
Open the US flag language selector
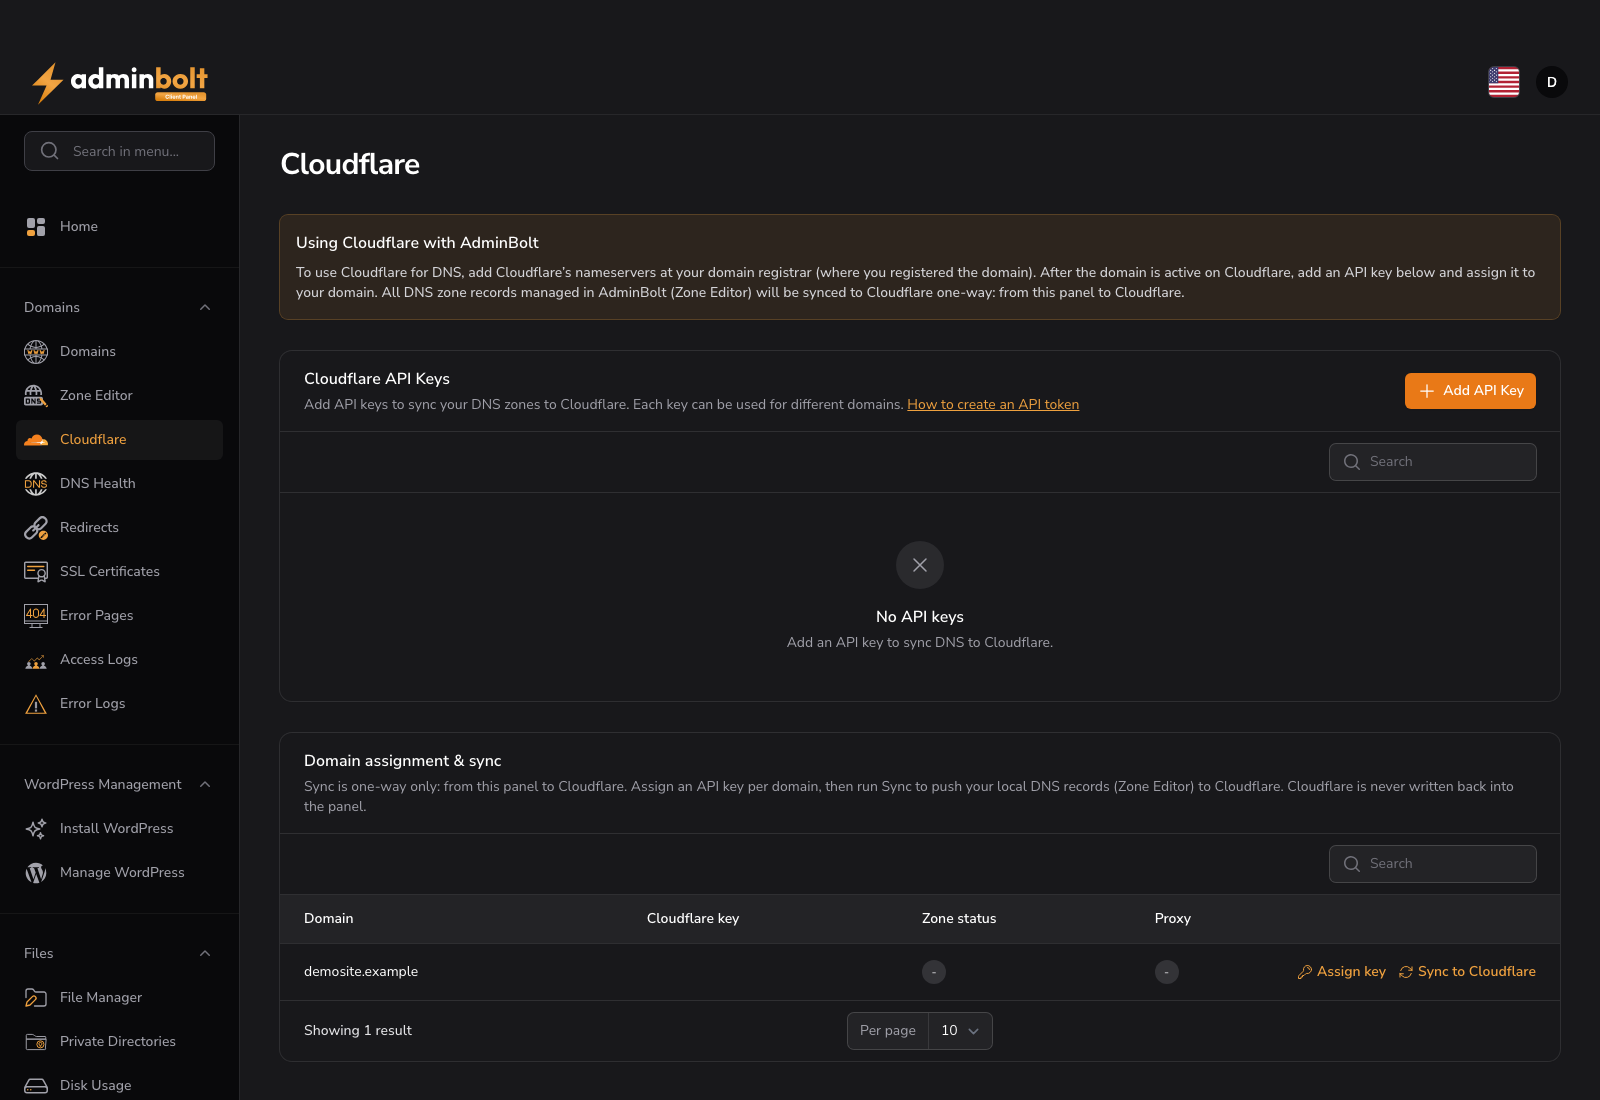(x=1503, y=82)
